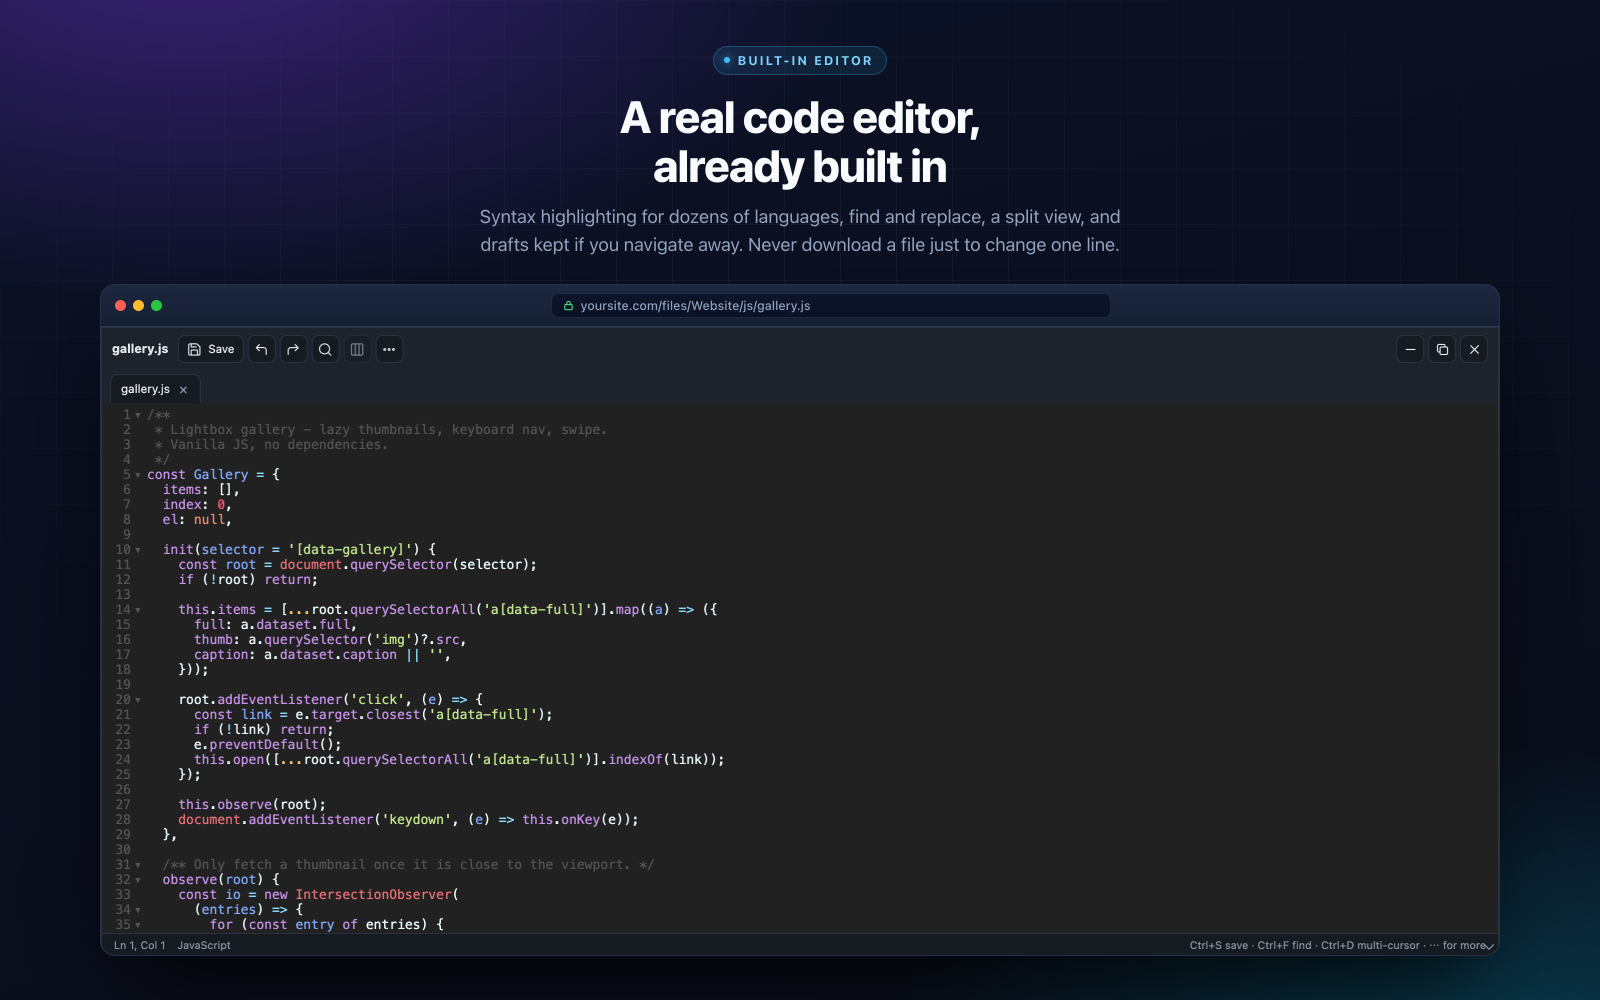The width and height of the screenshot is (1600, 1000).
Task: Click the 'full: a.dataset.full,' line
Action: (x=275, y=625)
